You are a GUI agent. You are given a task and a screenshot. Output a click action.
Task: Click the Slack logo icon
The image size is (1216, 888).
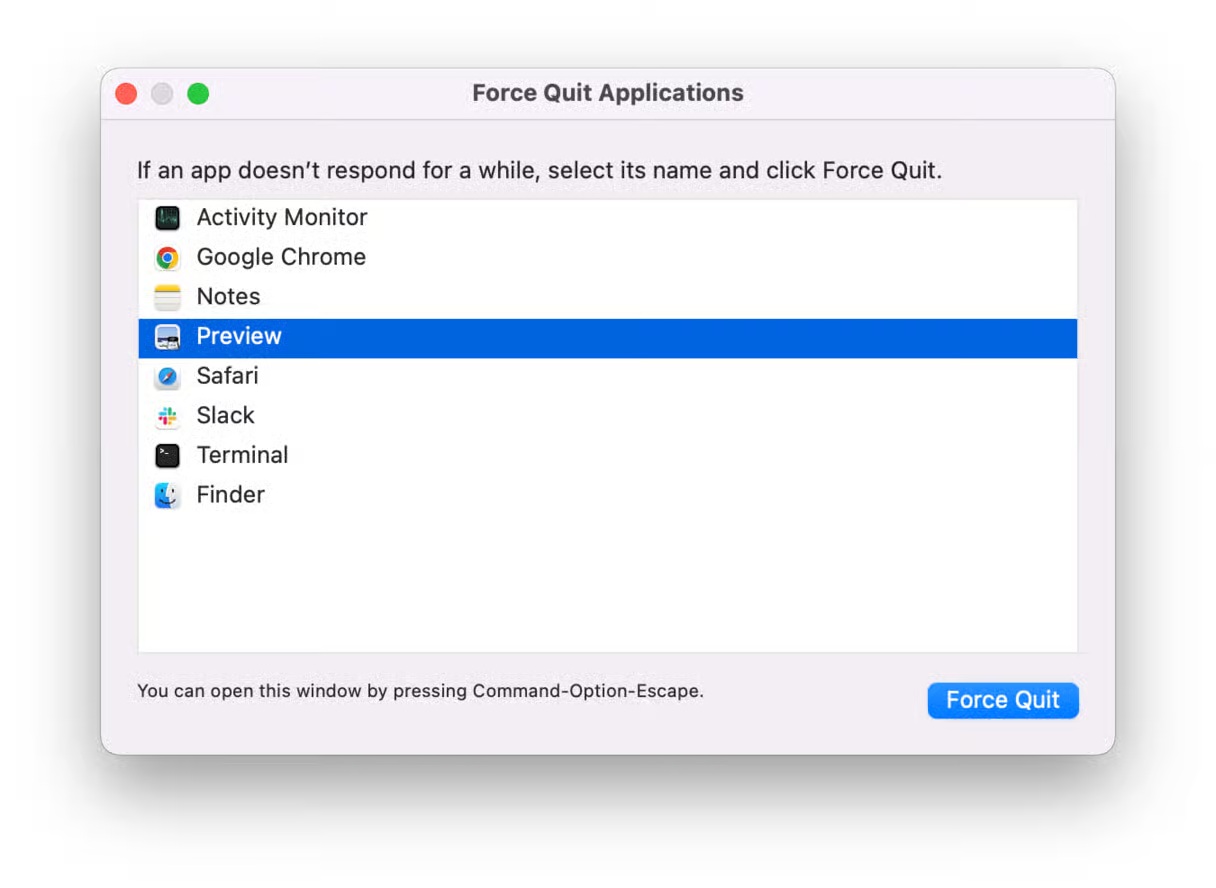coord(167,416)
